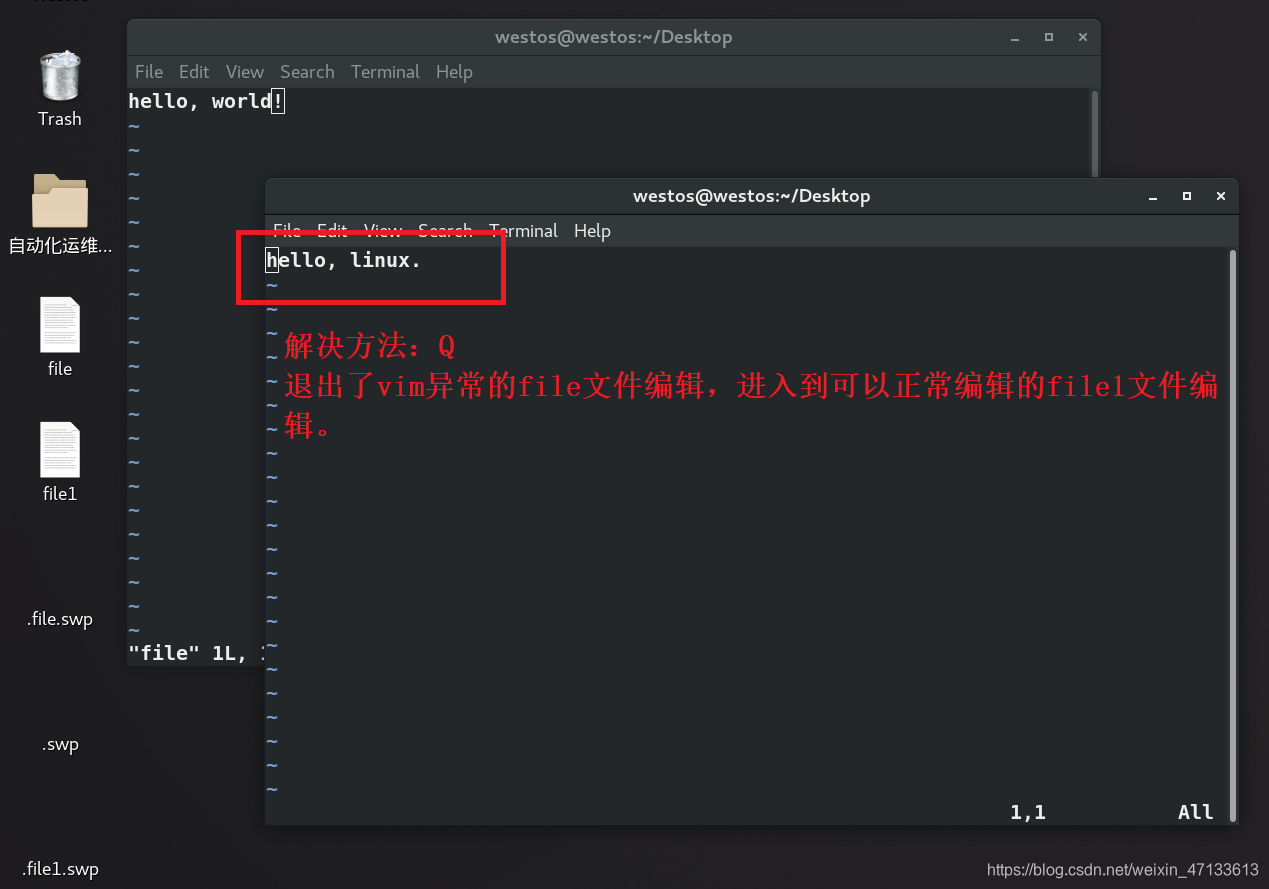
Task: Click the 'hello, linux.' line in front terminal
Action: click(344, 260)
